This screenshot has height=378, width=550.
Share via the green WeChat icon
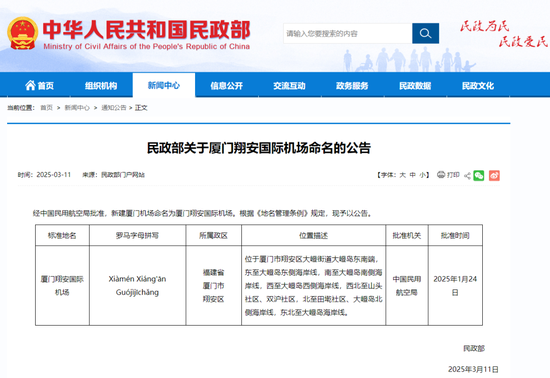tap(478, 175)
